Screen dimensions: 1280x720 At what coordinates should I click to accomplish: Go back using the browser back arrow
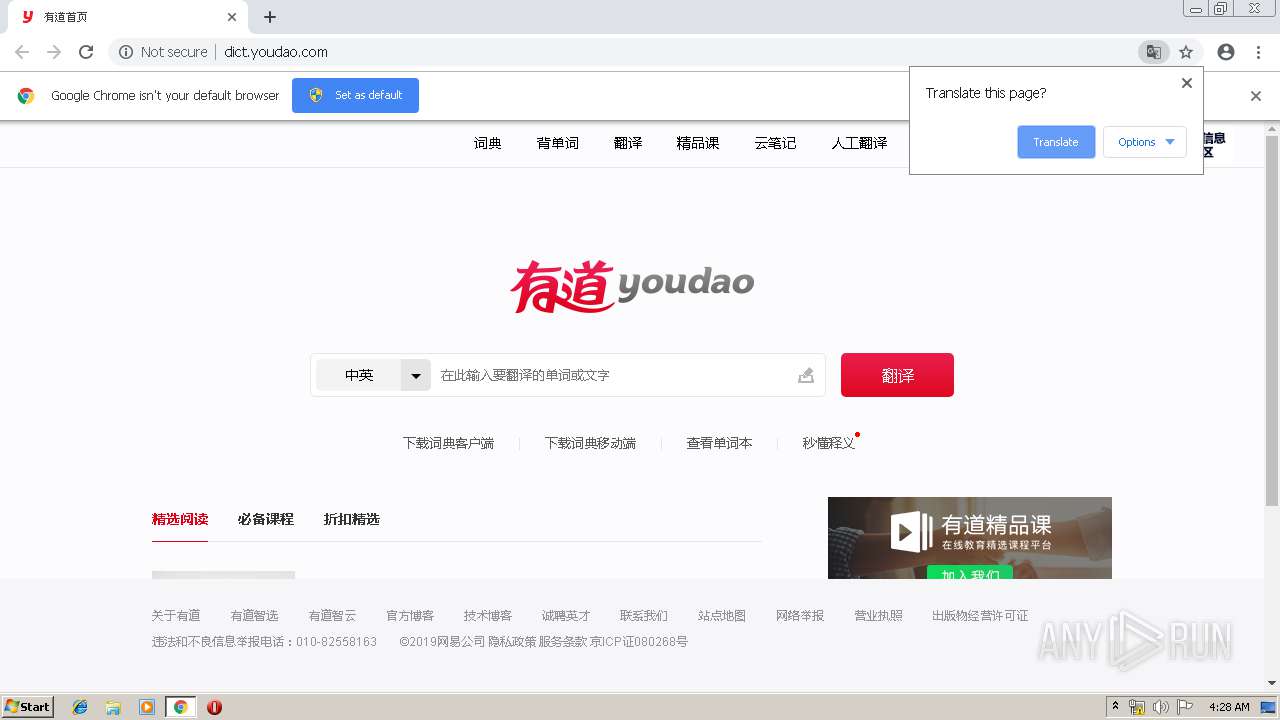pos(22,52)
